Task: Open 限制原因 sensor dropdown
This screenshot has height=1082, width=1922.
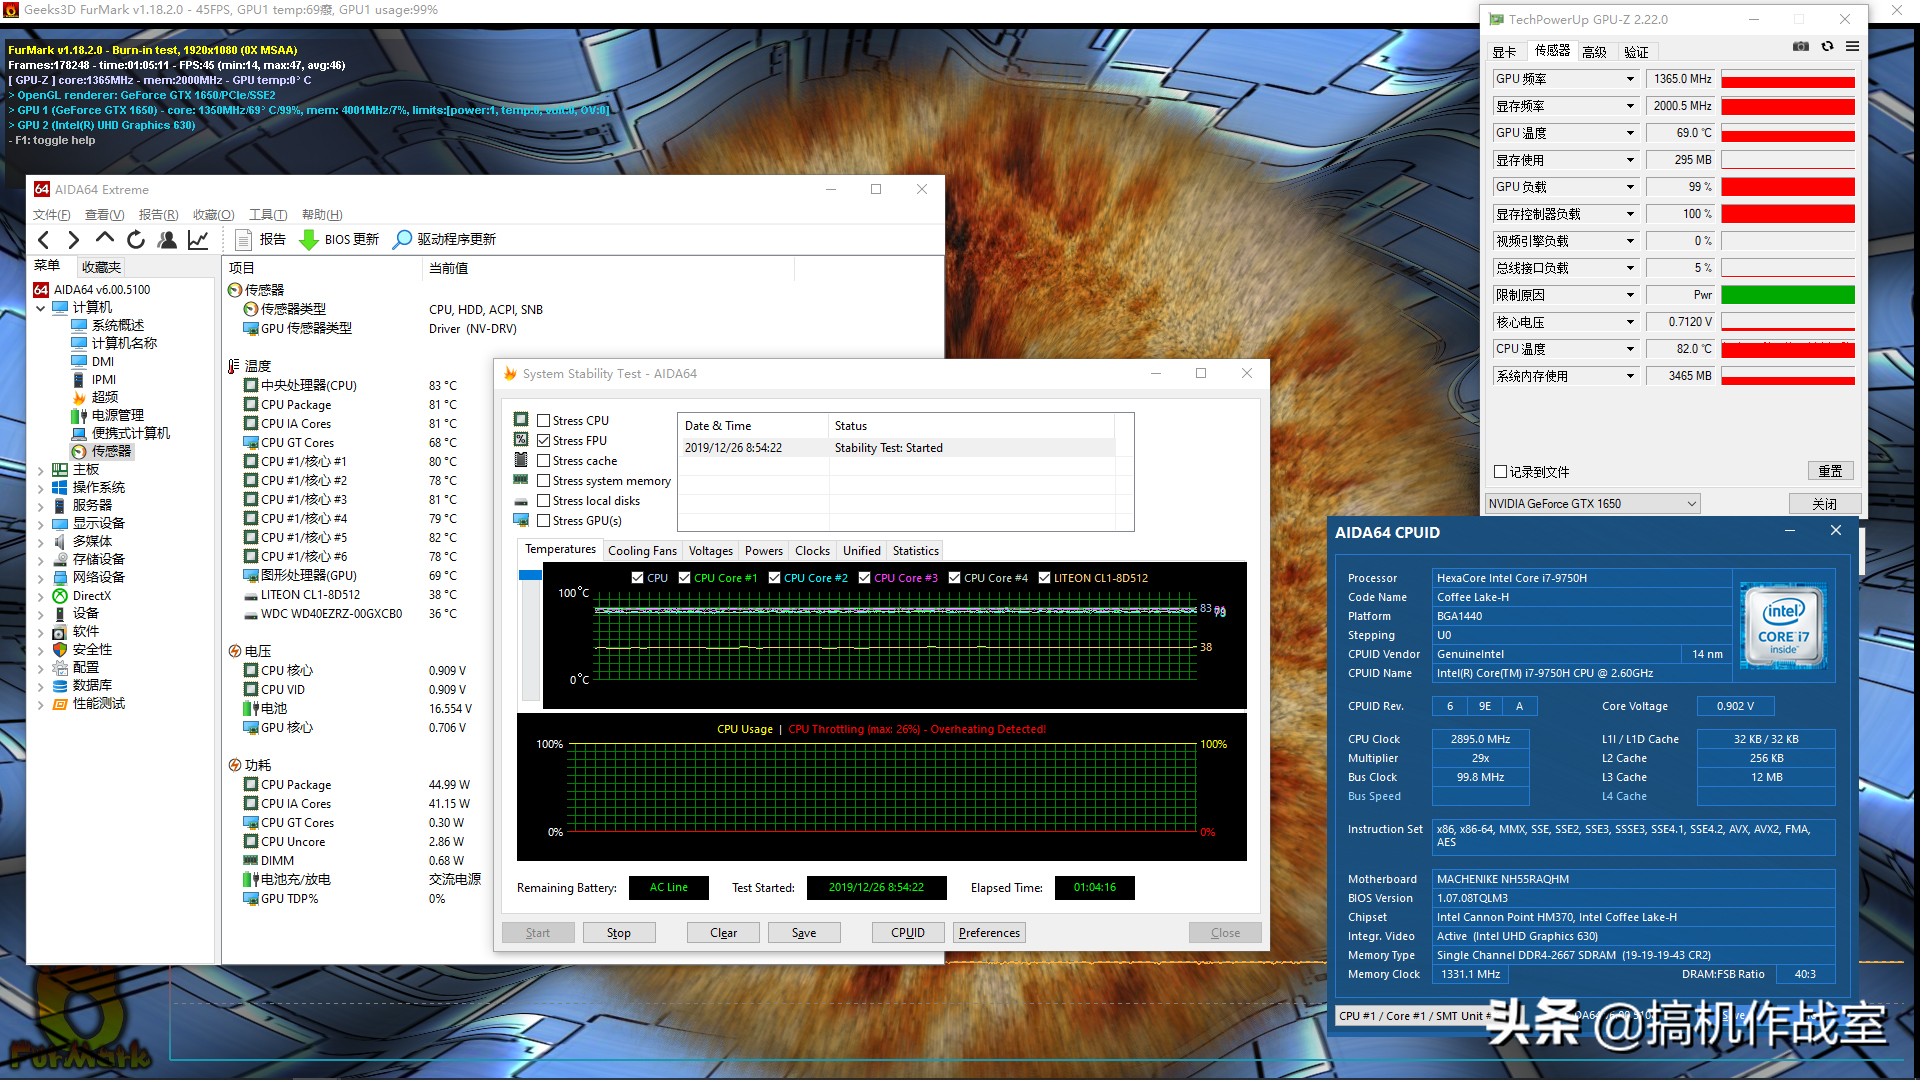Action: click(x=1631, y=295)
